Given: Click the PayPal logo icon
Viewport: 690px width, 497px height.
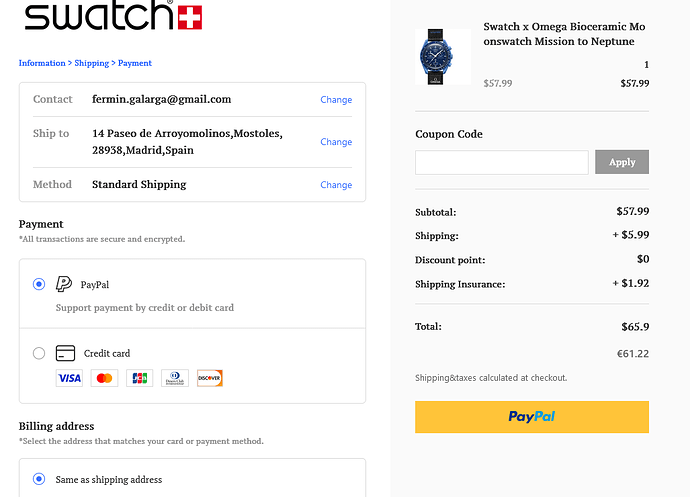Looking at the screenshot, I should click(64, 284).
